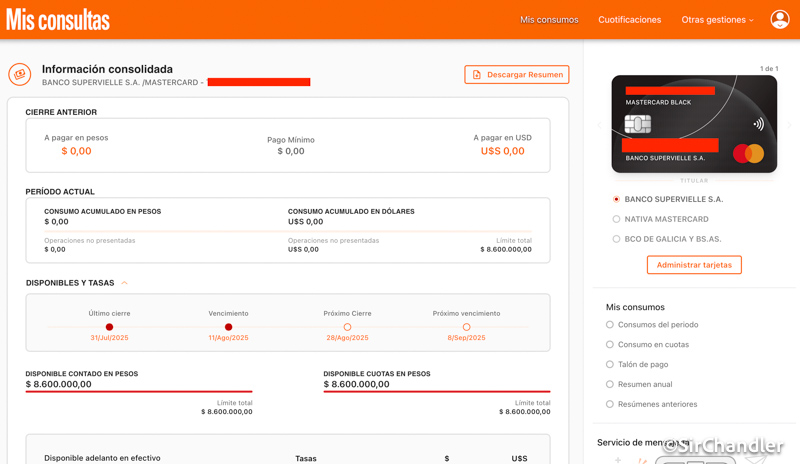Choose the BANCO SUPERVIELLE S.A. radio button

coord(616,199)
